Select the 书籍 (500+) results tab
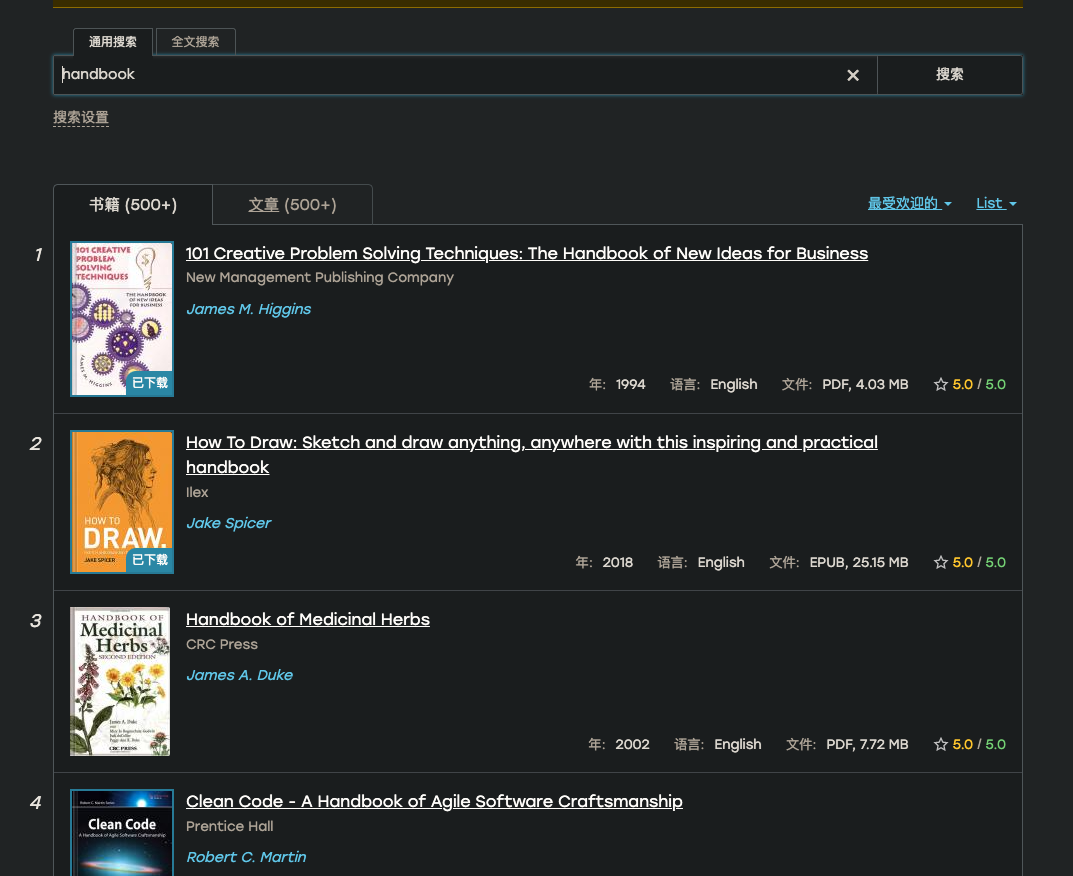 133,205
